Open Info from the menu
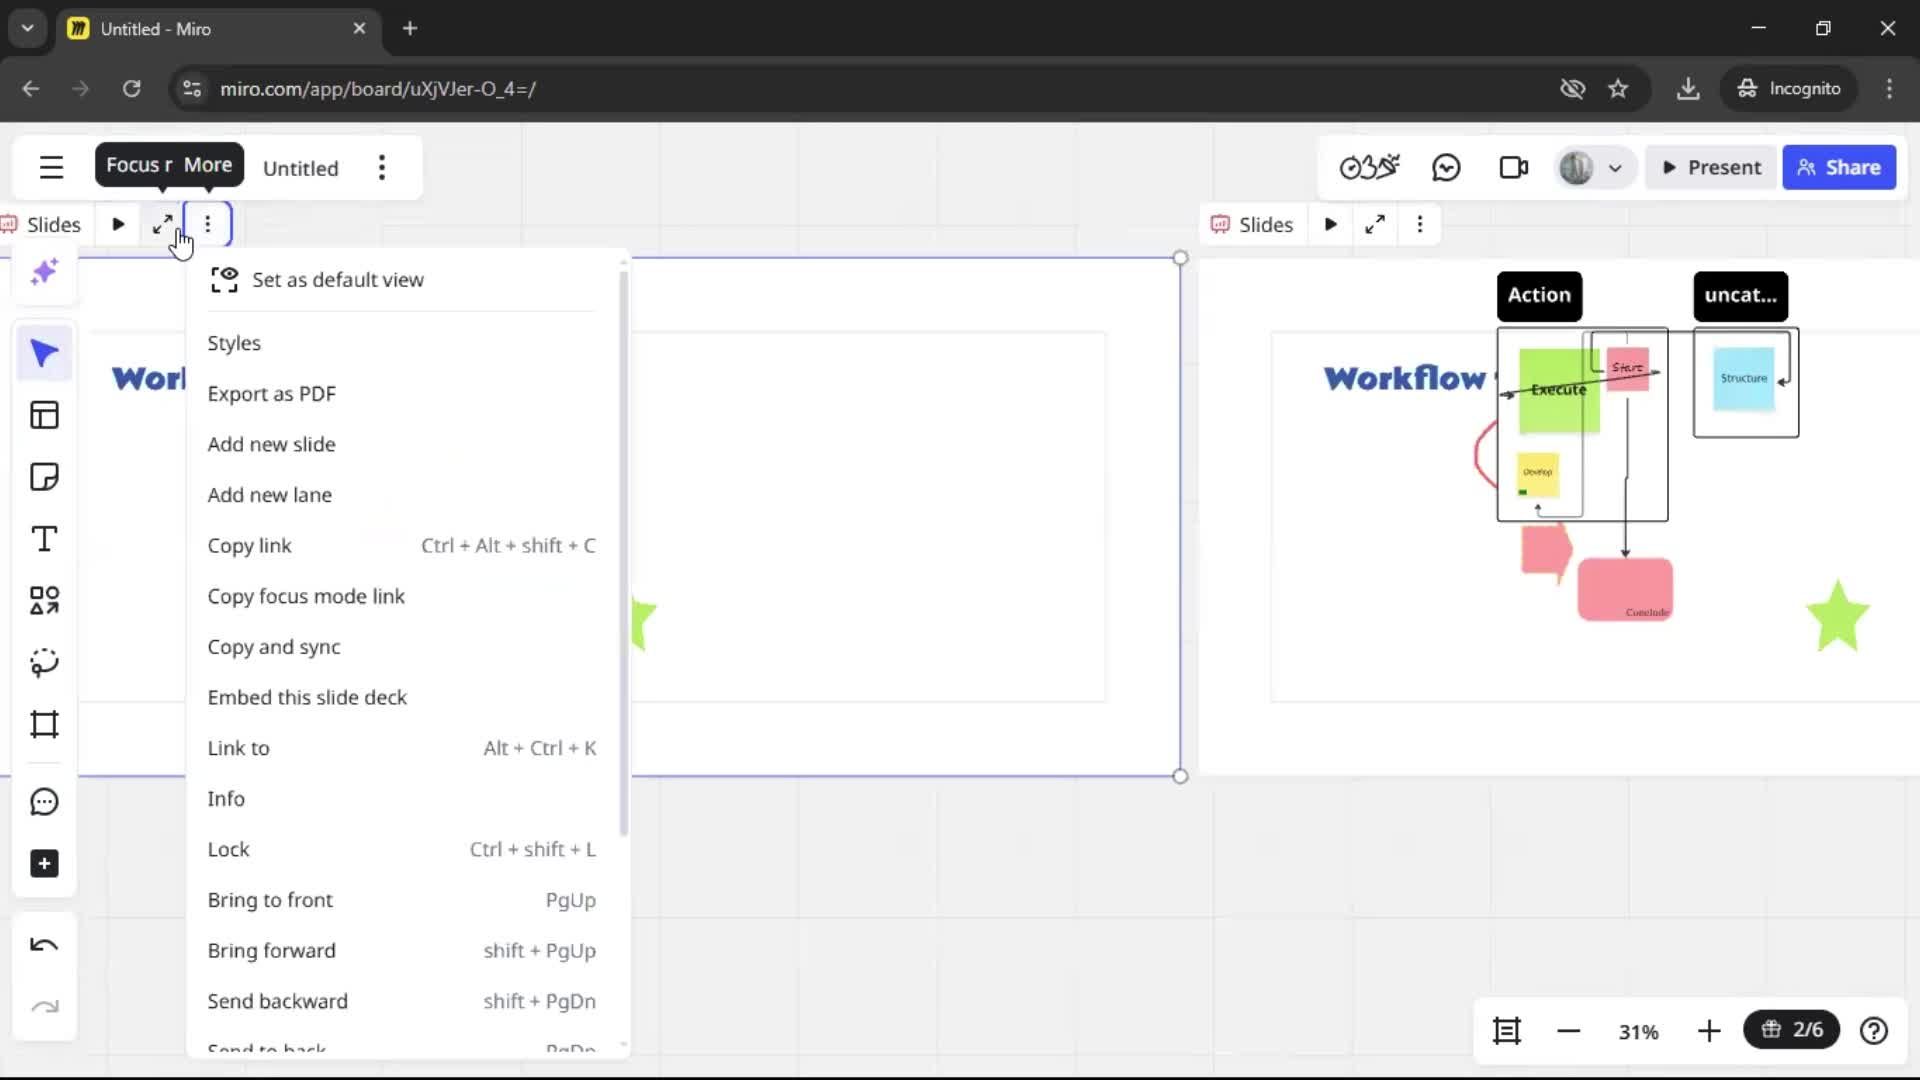This screenshot has height=1080, width=1920. [402, 799]
